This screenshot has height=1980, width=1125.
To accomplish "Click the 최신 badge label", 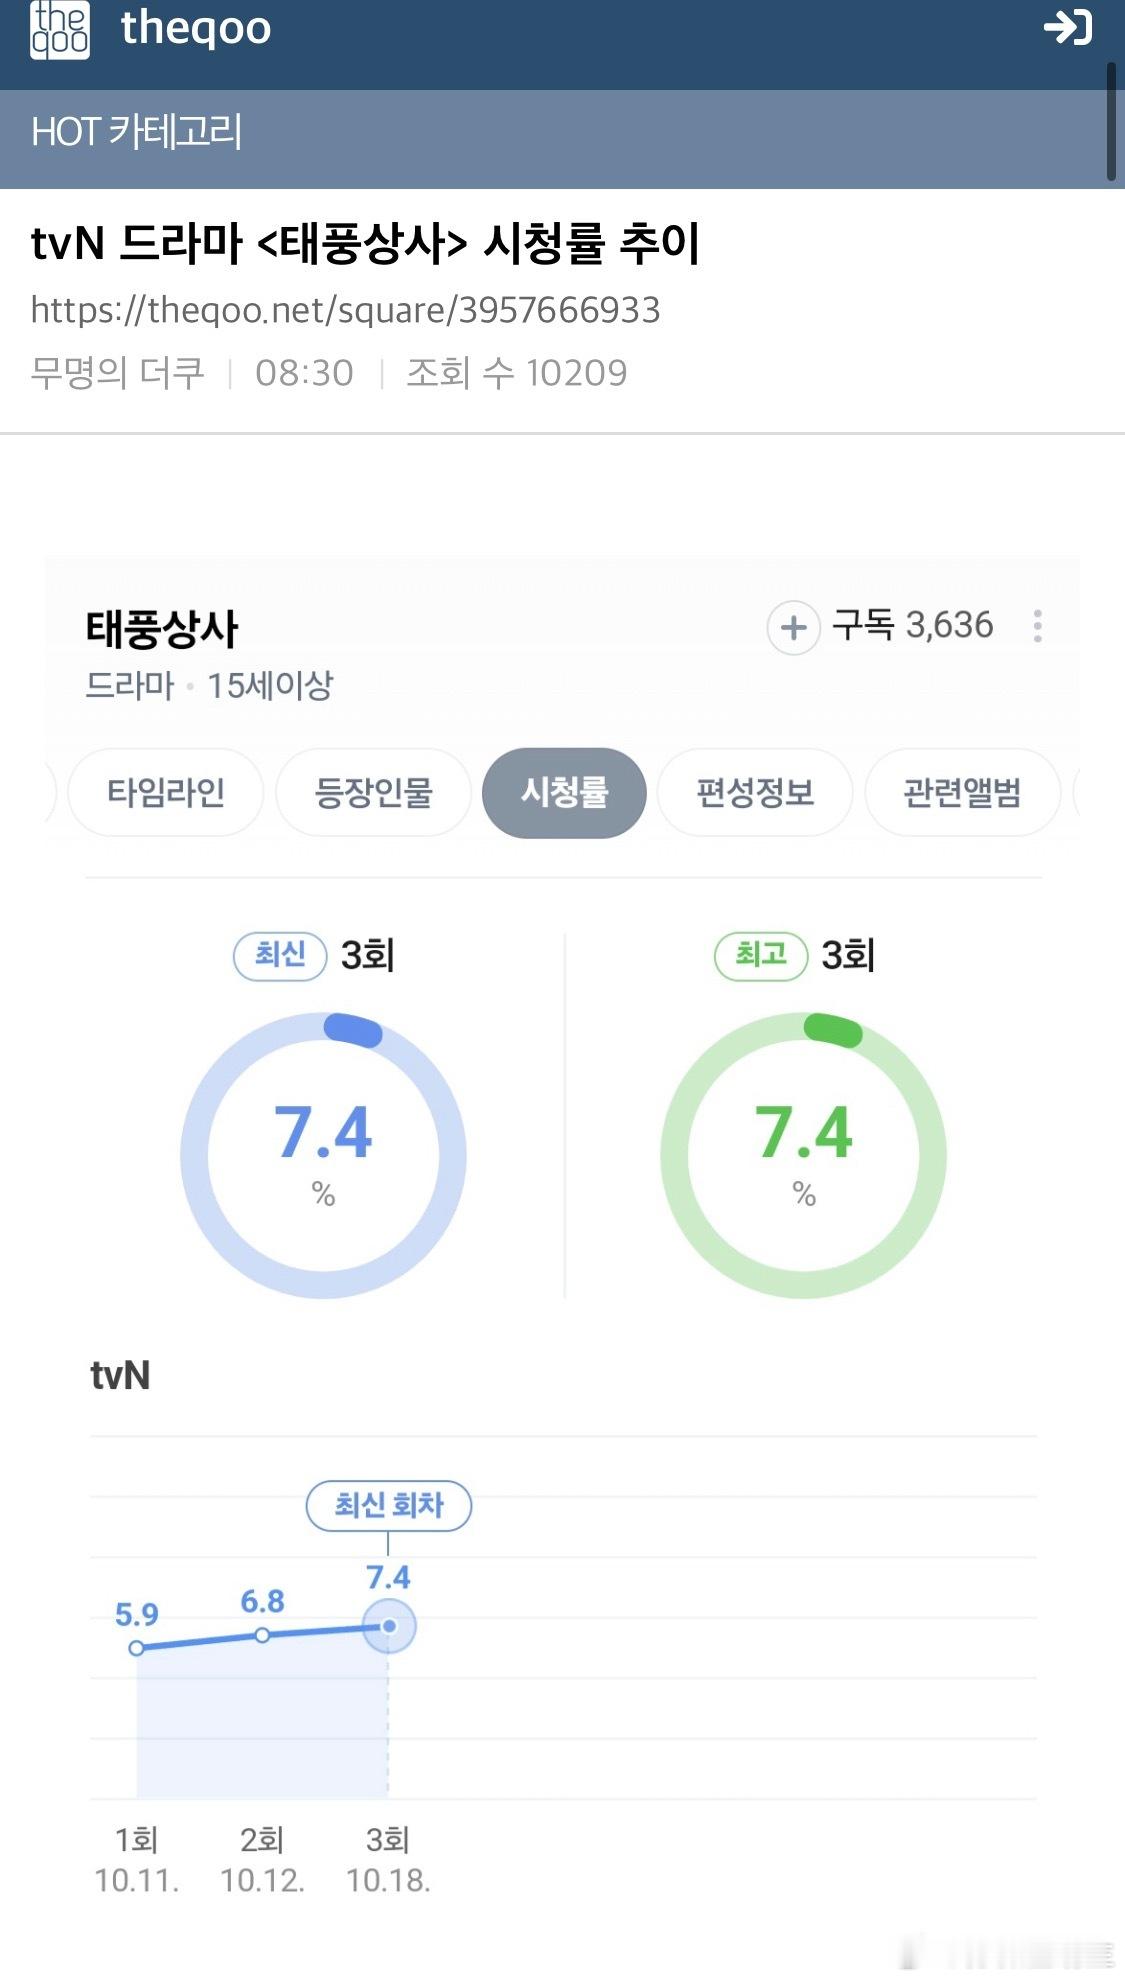I will point(280,955).
